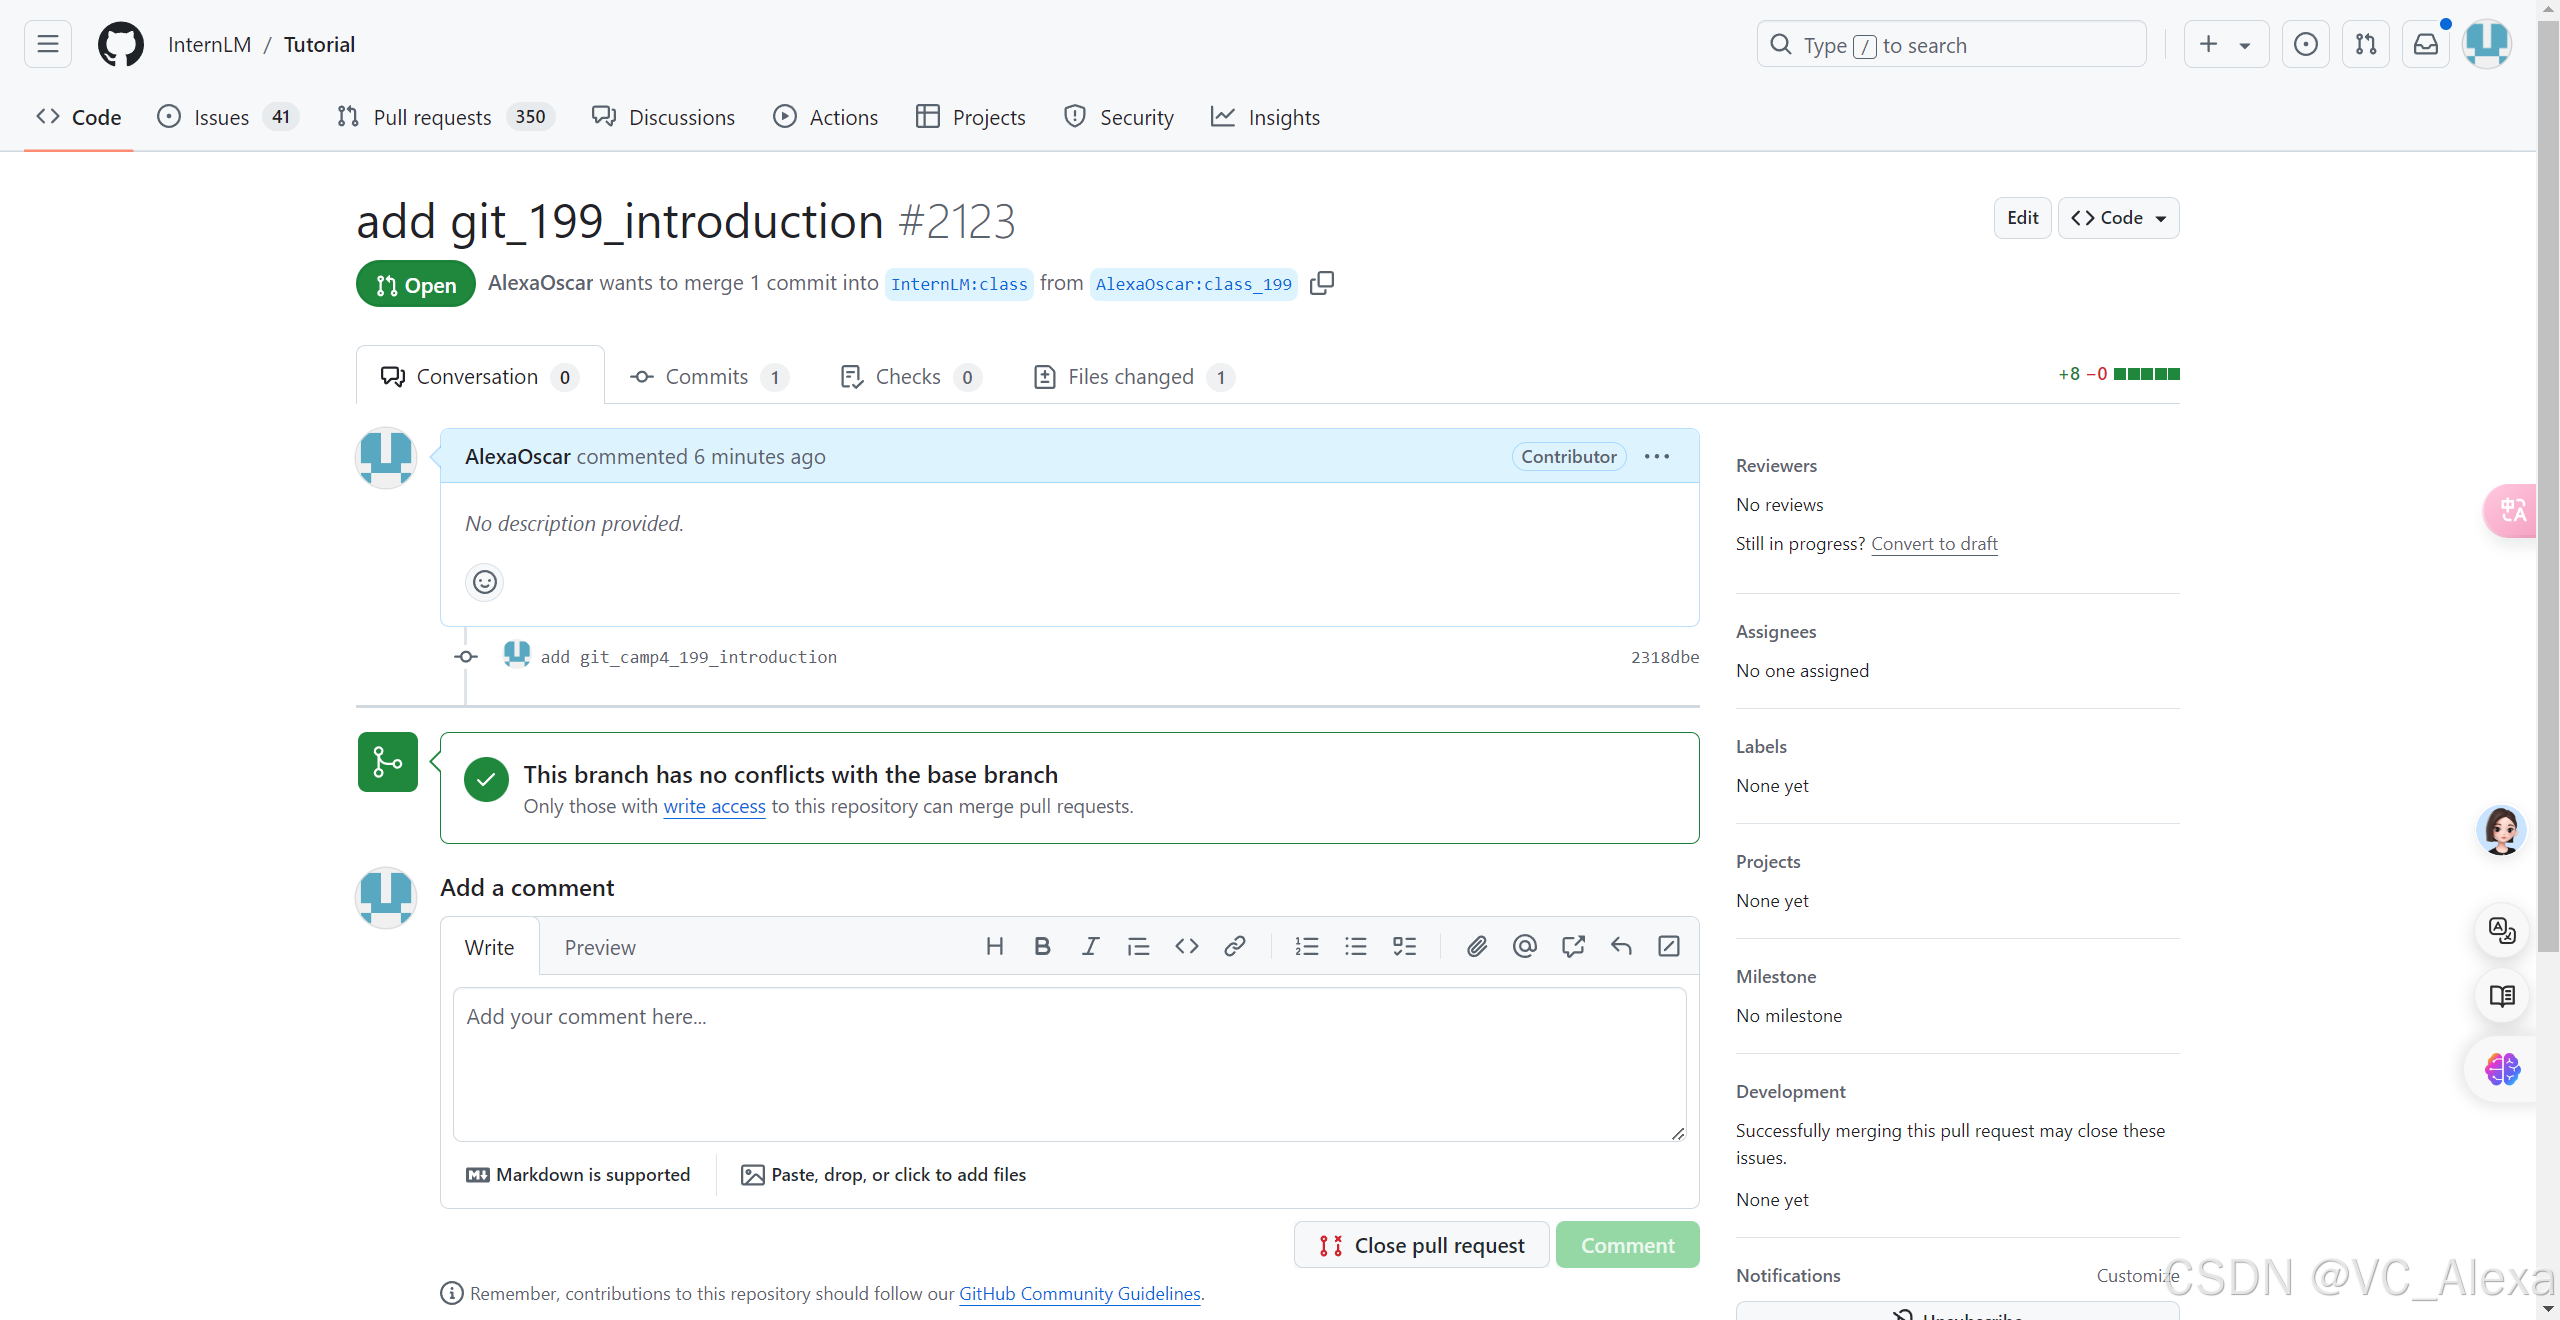The width and height of the screenshot is (2560, 1320).
Task: Open the Pull requests tab
Action: pyautogui.click(x=446, y=117)
